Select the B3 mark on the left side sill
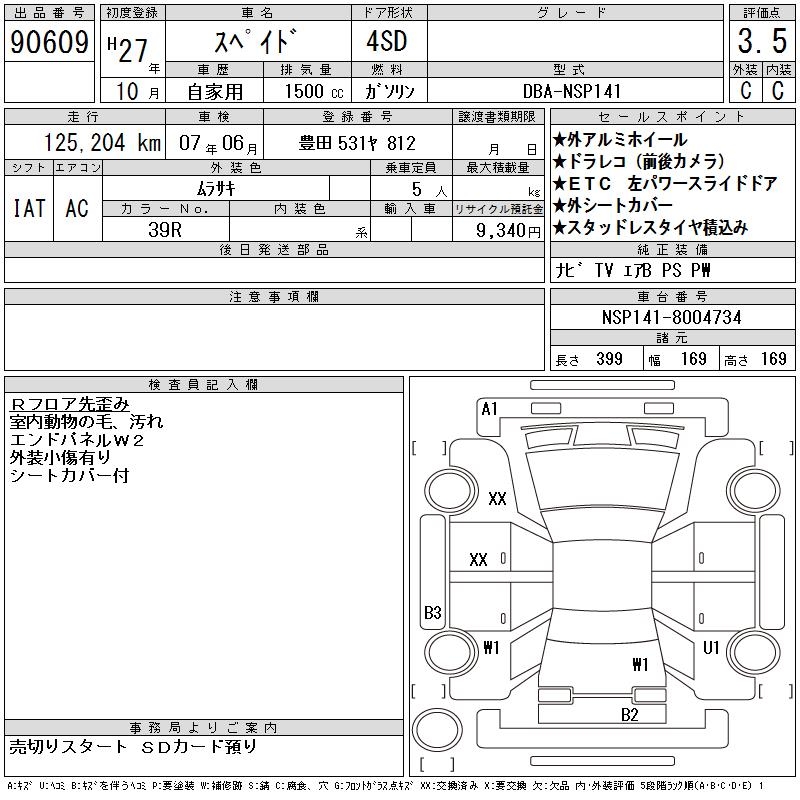The image size is (800, 800). pyautogui.click(x=433, y=612)
